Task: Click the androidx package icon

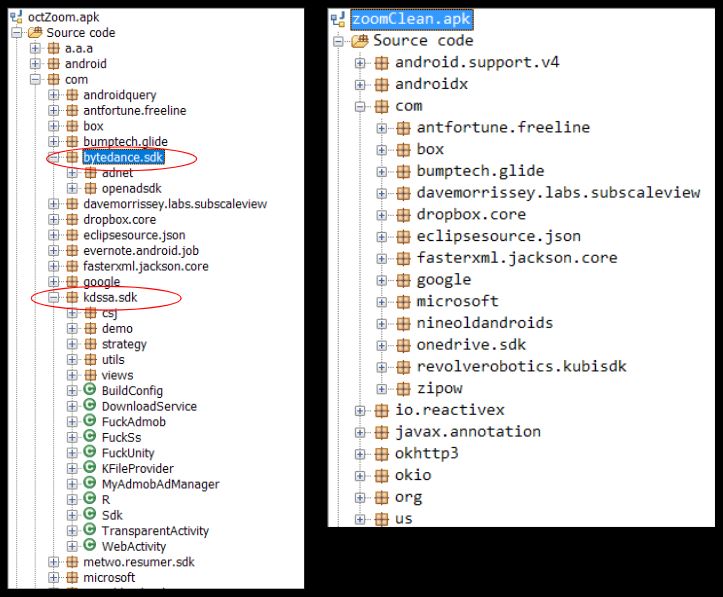Action: [381, 84]
